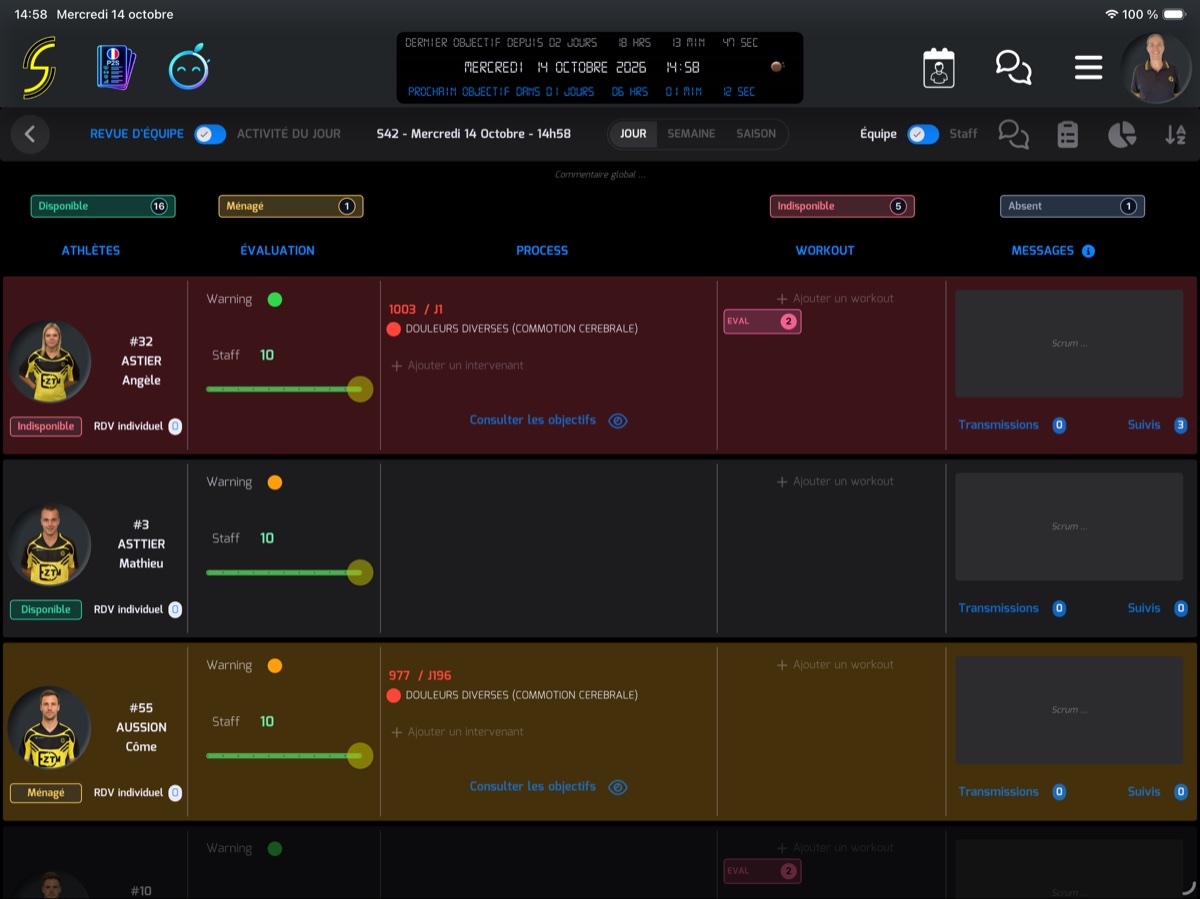Open the chat bubbles icon in header
Screen dimensions: 1200x899
(1013, 68)
